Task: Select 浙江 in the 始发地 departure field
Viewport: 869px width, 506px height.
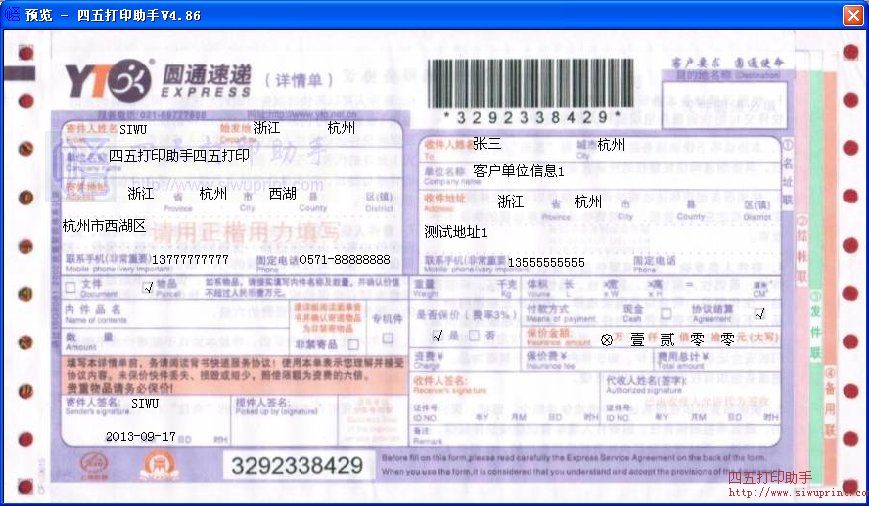Action: (x=267, y=127)
